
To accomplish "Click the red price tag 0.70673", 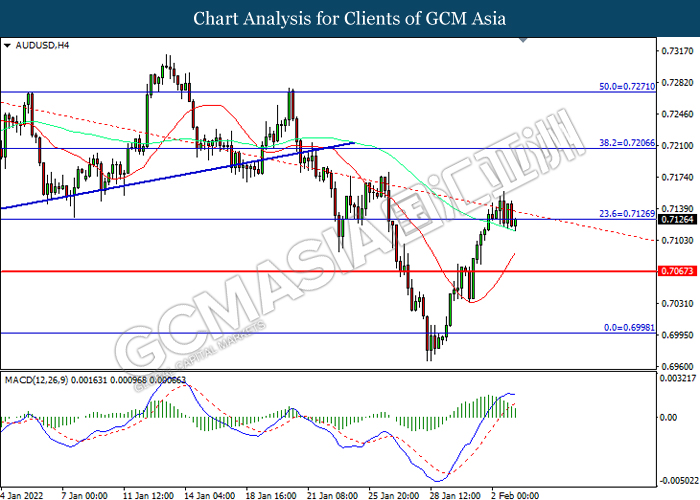I will (x=677, y=271).
